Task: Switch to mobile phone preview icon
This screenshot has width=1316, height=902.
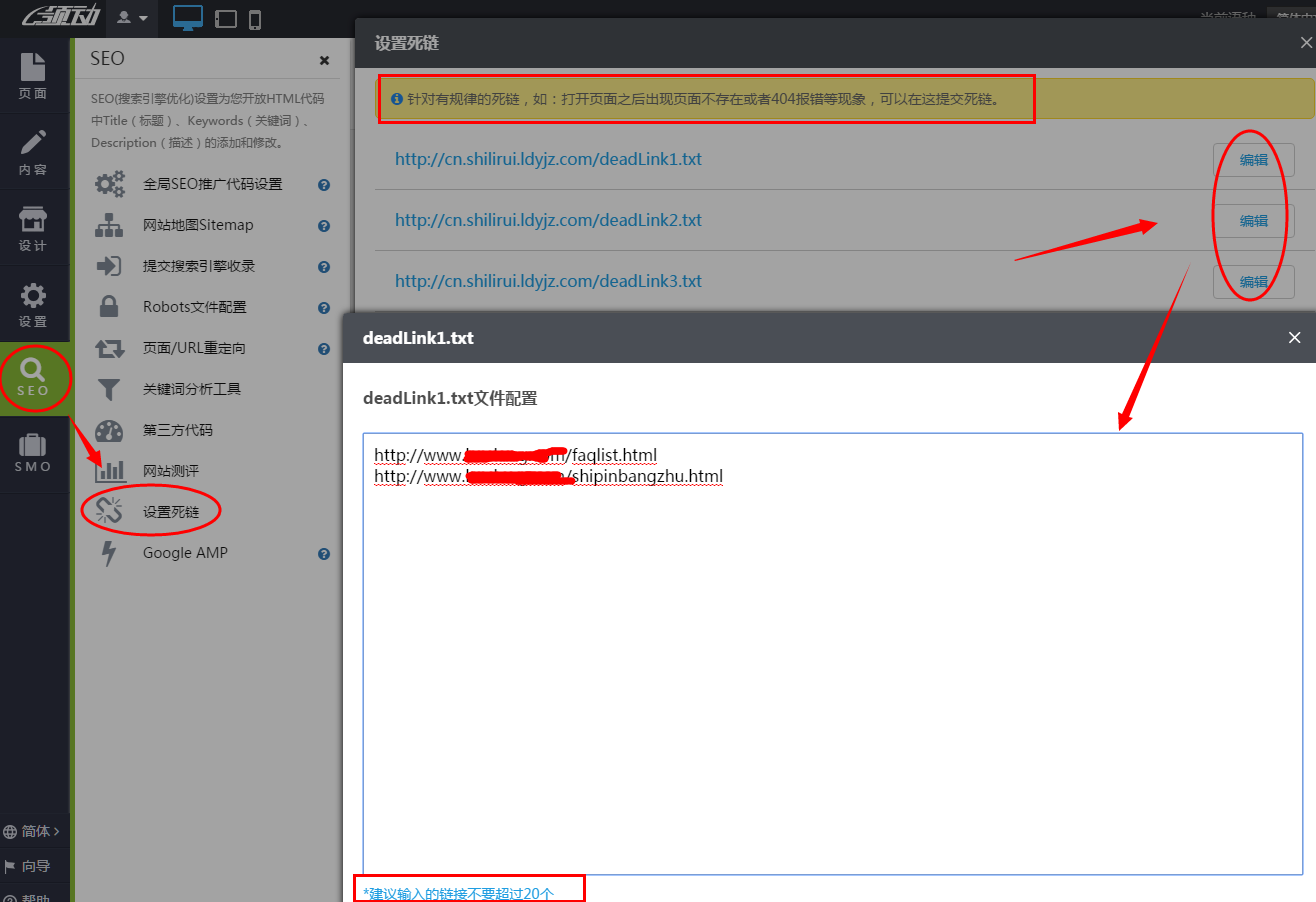Action: [255, 19]
